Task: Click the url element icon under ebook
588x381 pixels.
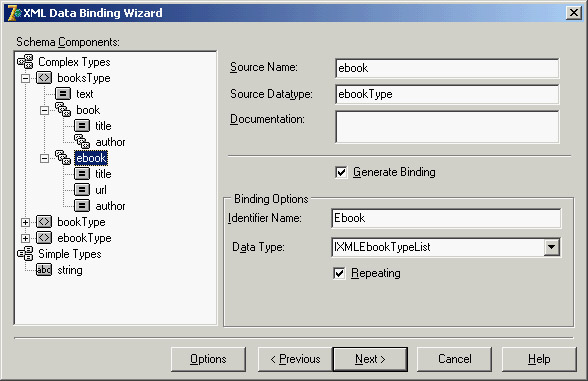Action: pos(82,190)
